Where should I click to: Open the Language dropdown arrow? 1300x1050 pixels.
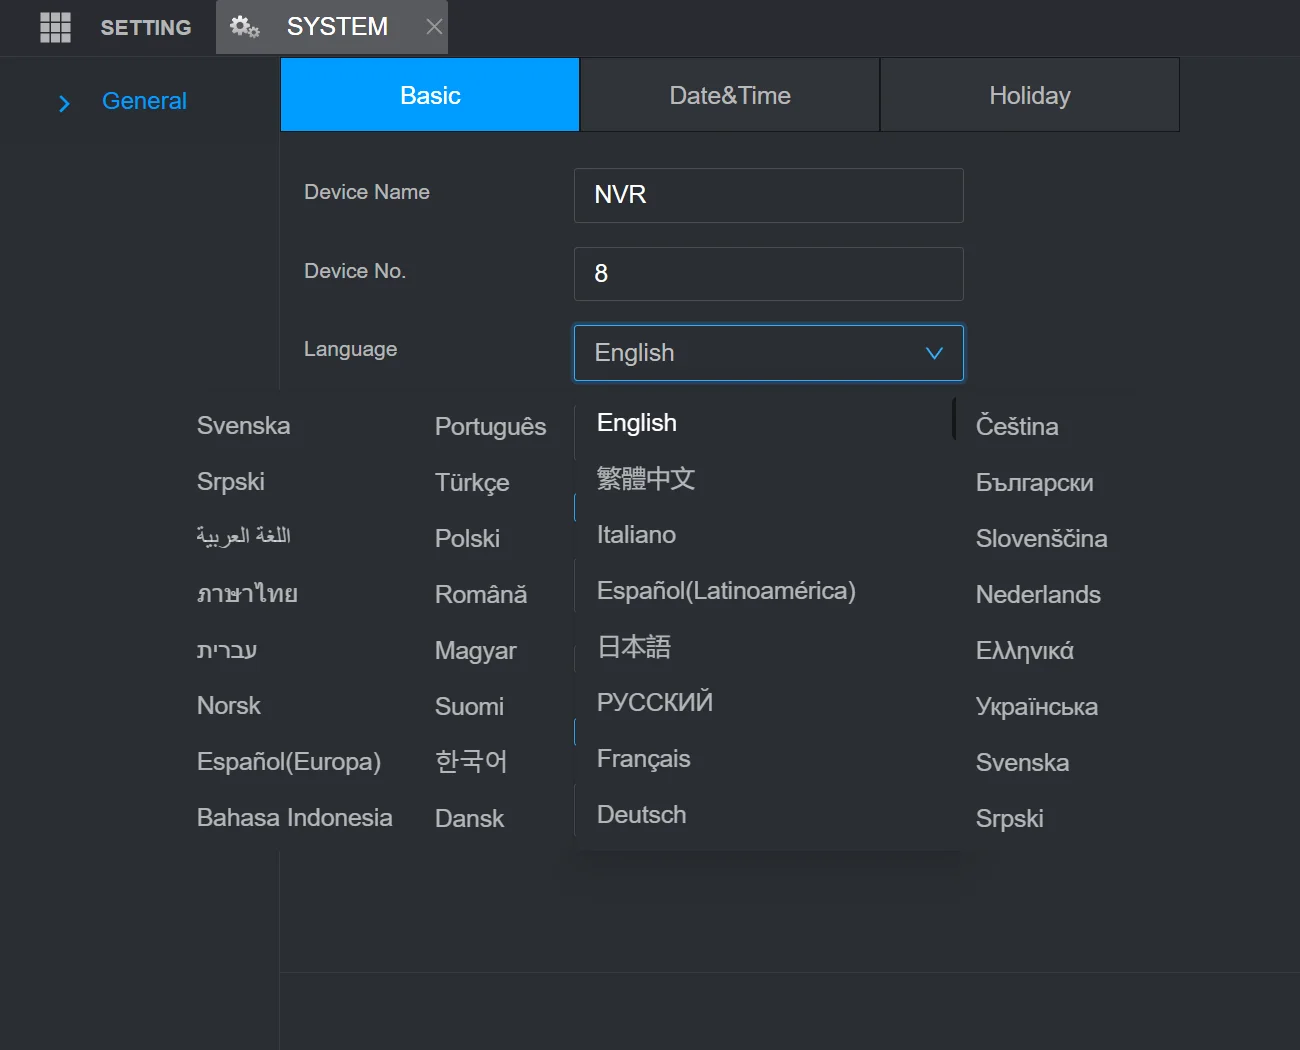tap(933, 353)
